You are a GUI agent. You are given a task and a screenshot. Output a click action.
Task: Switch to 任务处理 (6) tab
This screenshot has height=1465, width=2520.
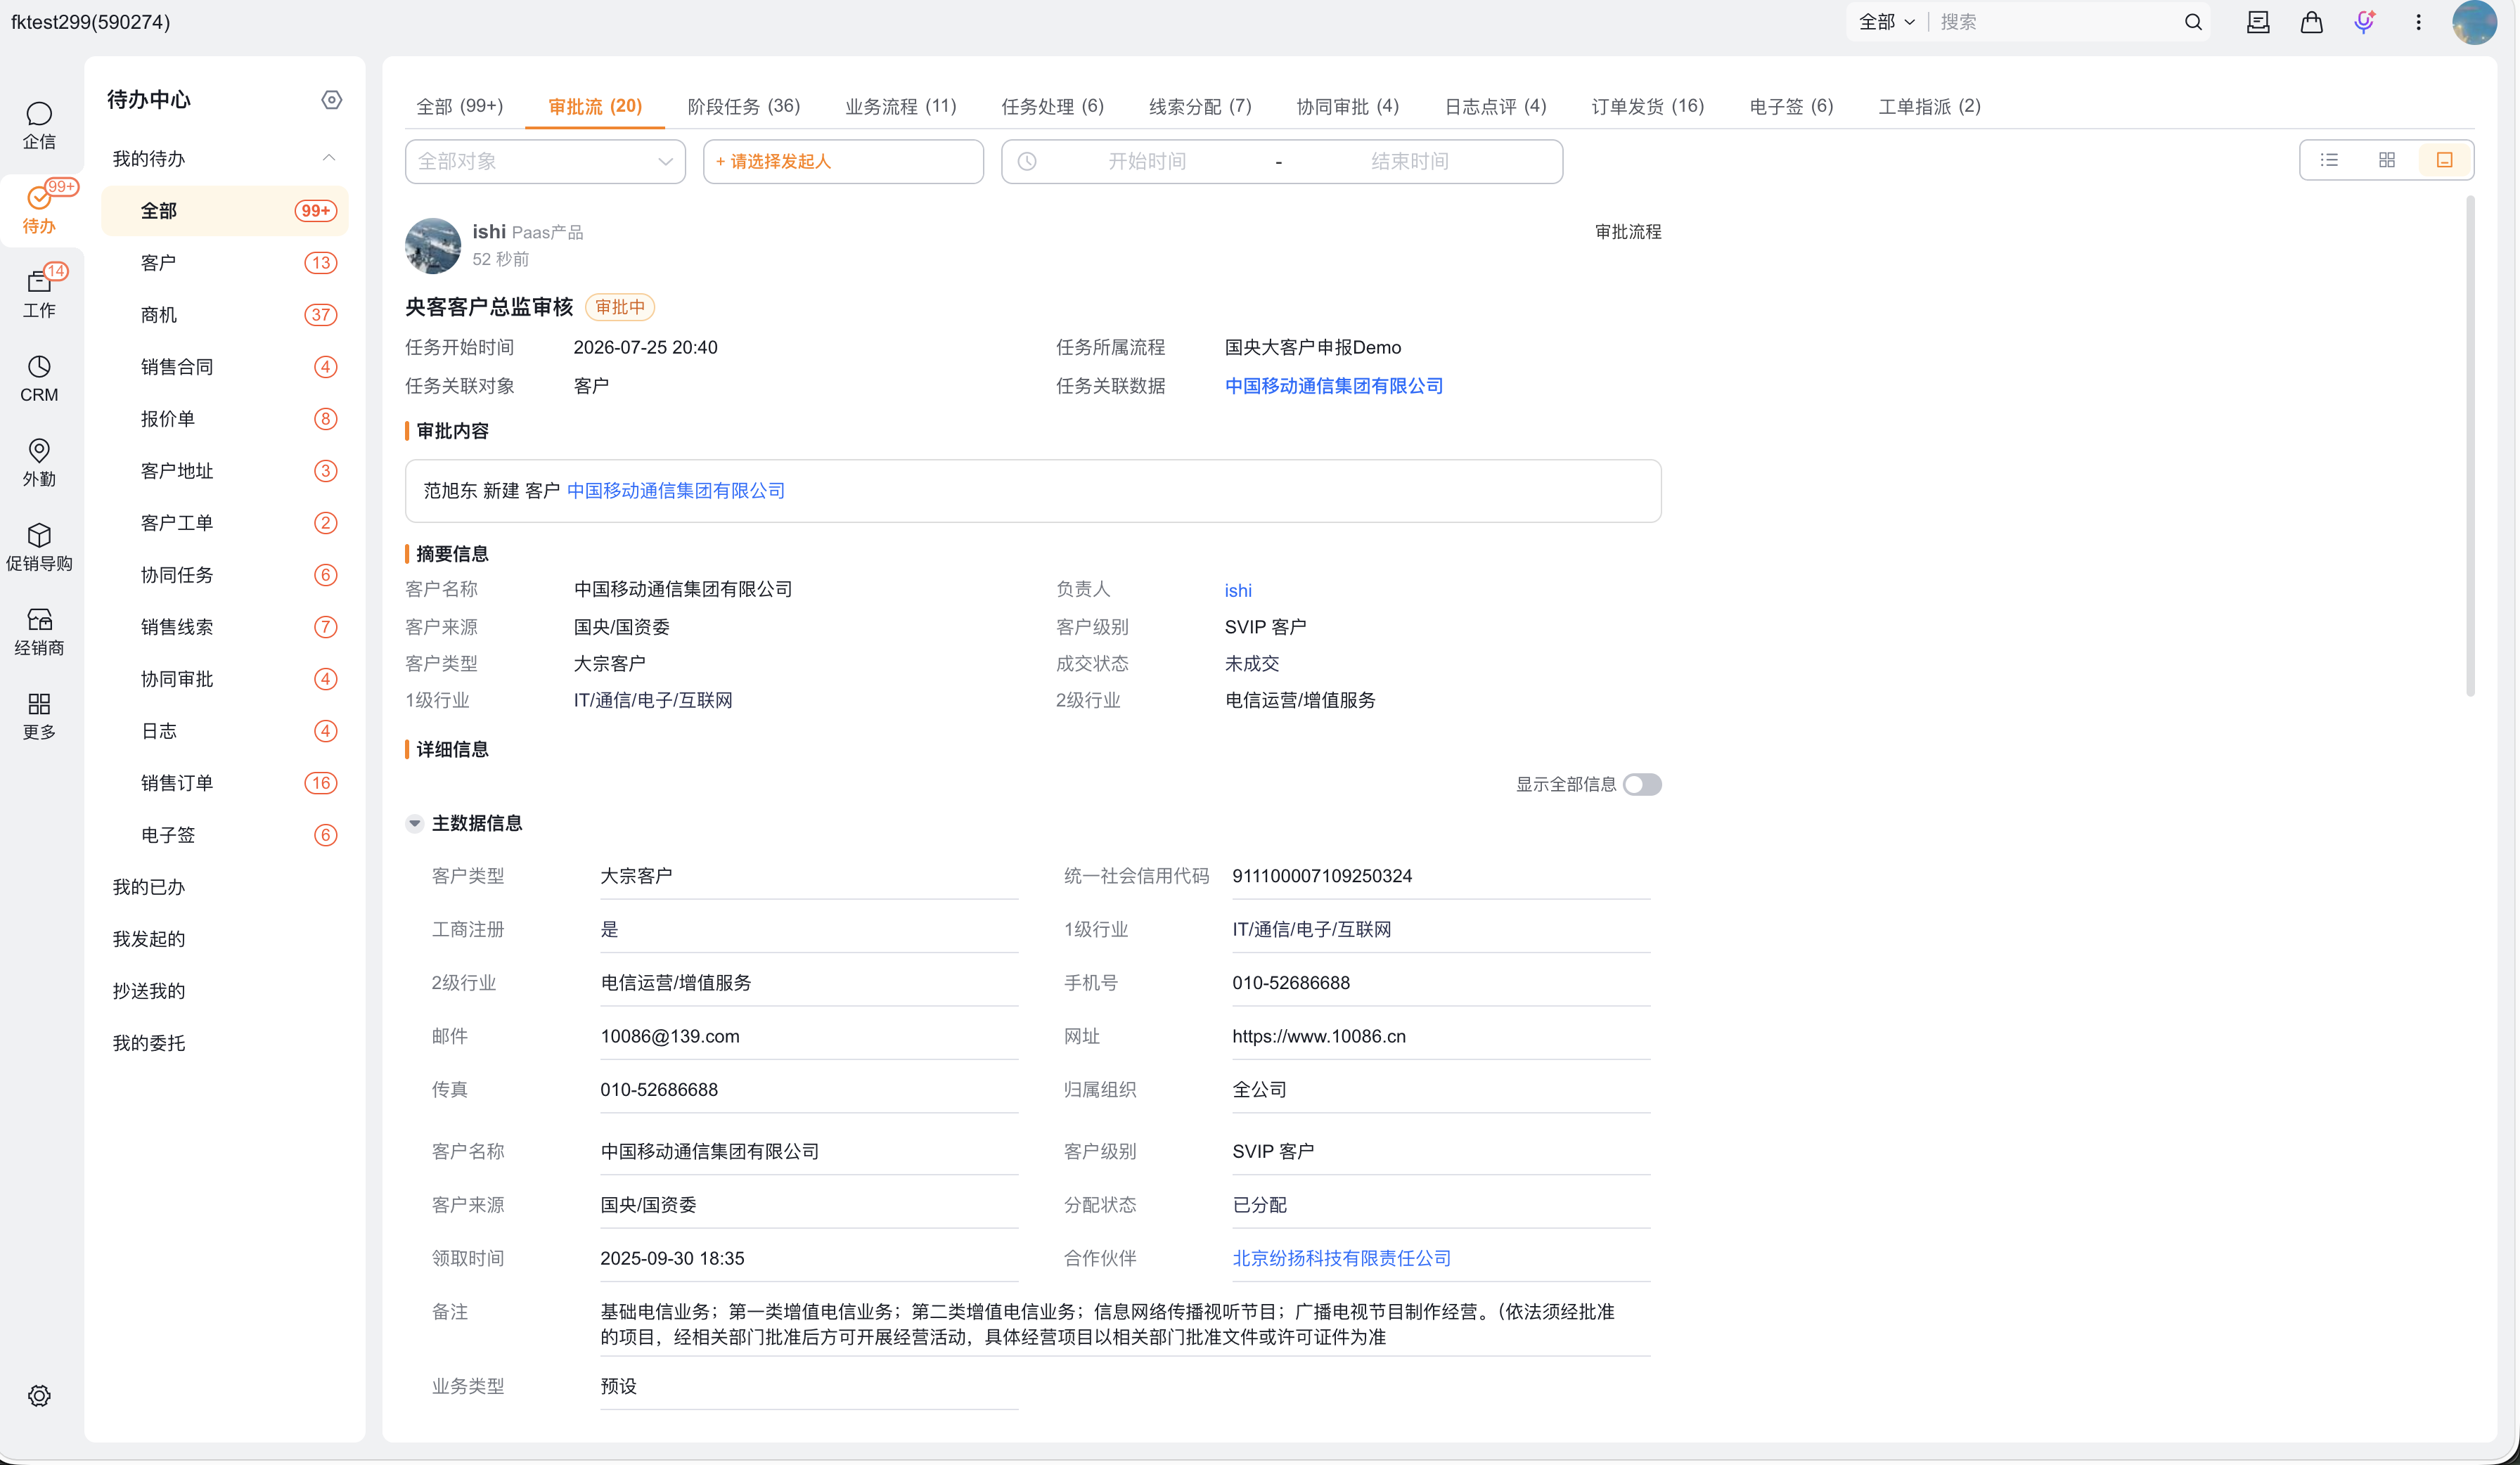1052,106
